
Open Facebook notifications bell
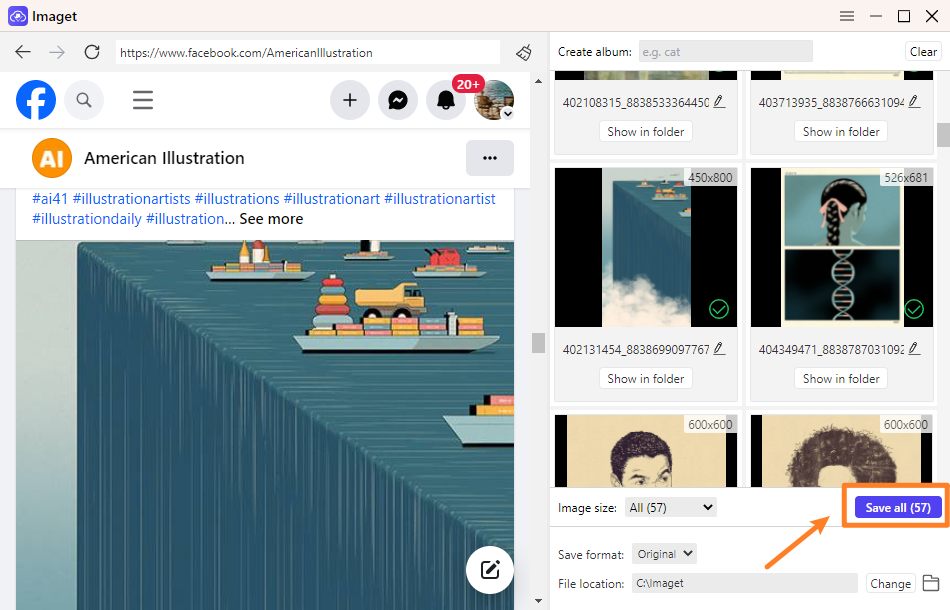[446, 100]
